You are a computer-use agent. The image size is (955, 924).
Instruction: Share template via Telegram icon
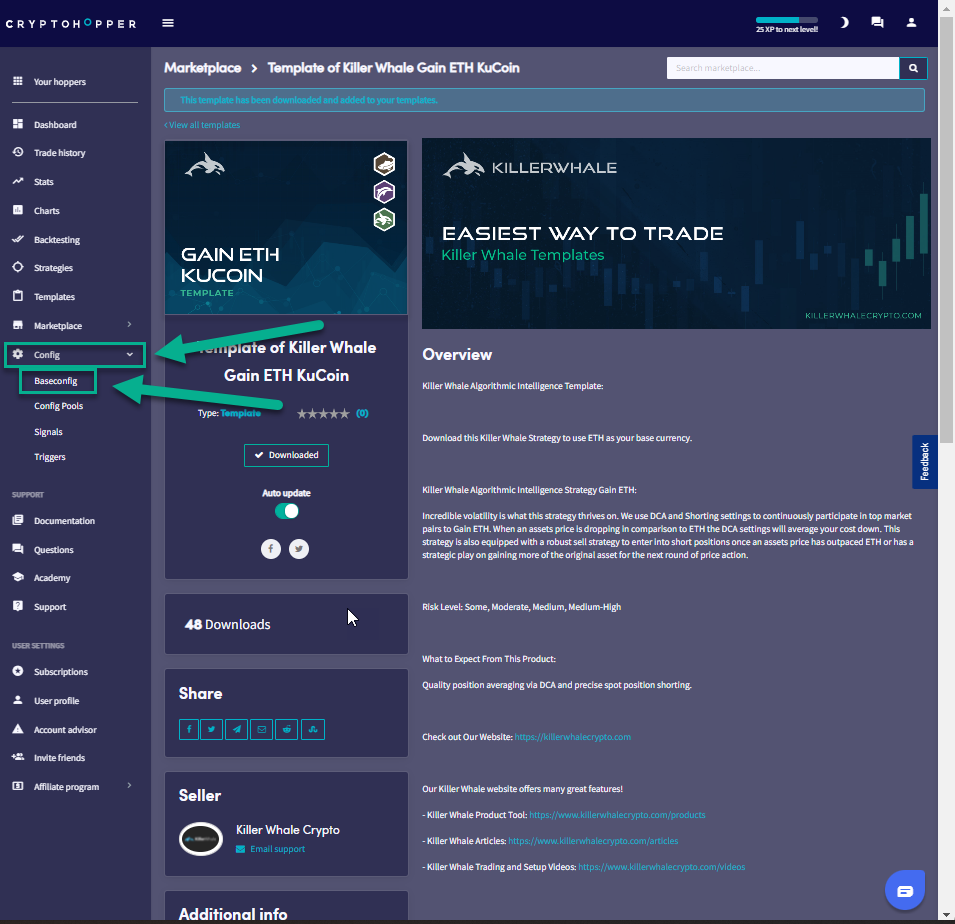[x=237, y=729]
